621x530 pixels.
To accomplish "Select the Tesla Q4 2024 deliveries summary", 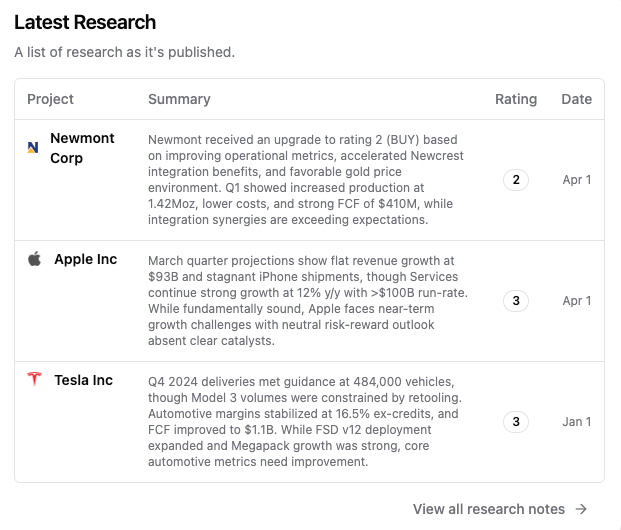I will click(305, 422).
